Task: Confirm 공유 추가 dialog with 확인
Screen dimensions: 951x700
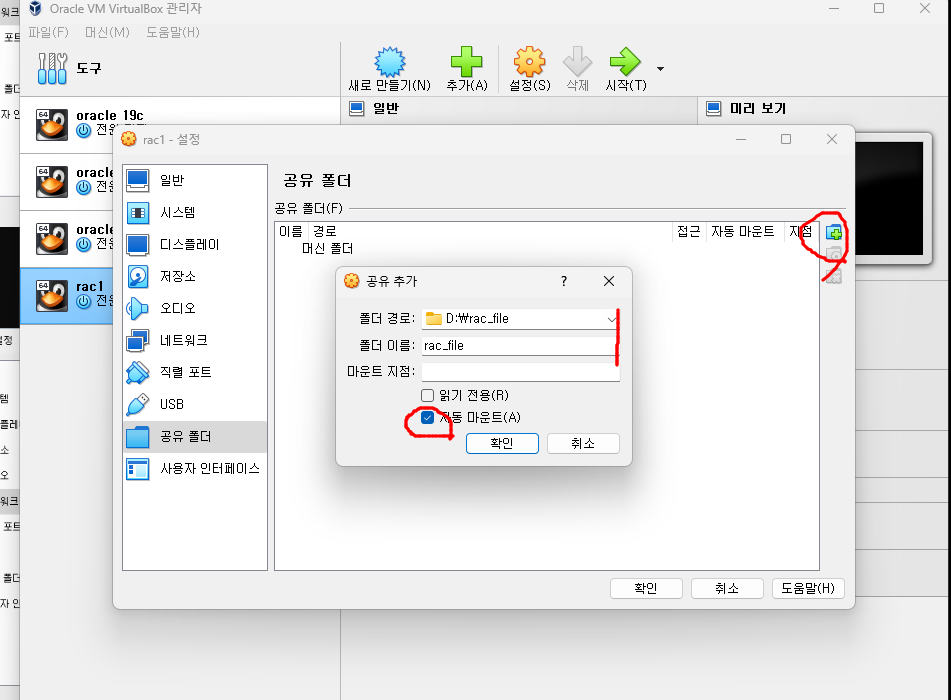Action: point(502,443)
